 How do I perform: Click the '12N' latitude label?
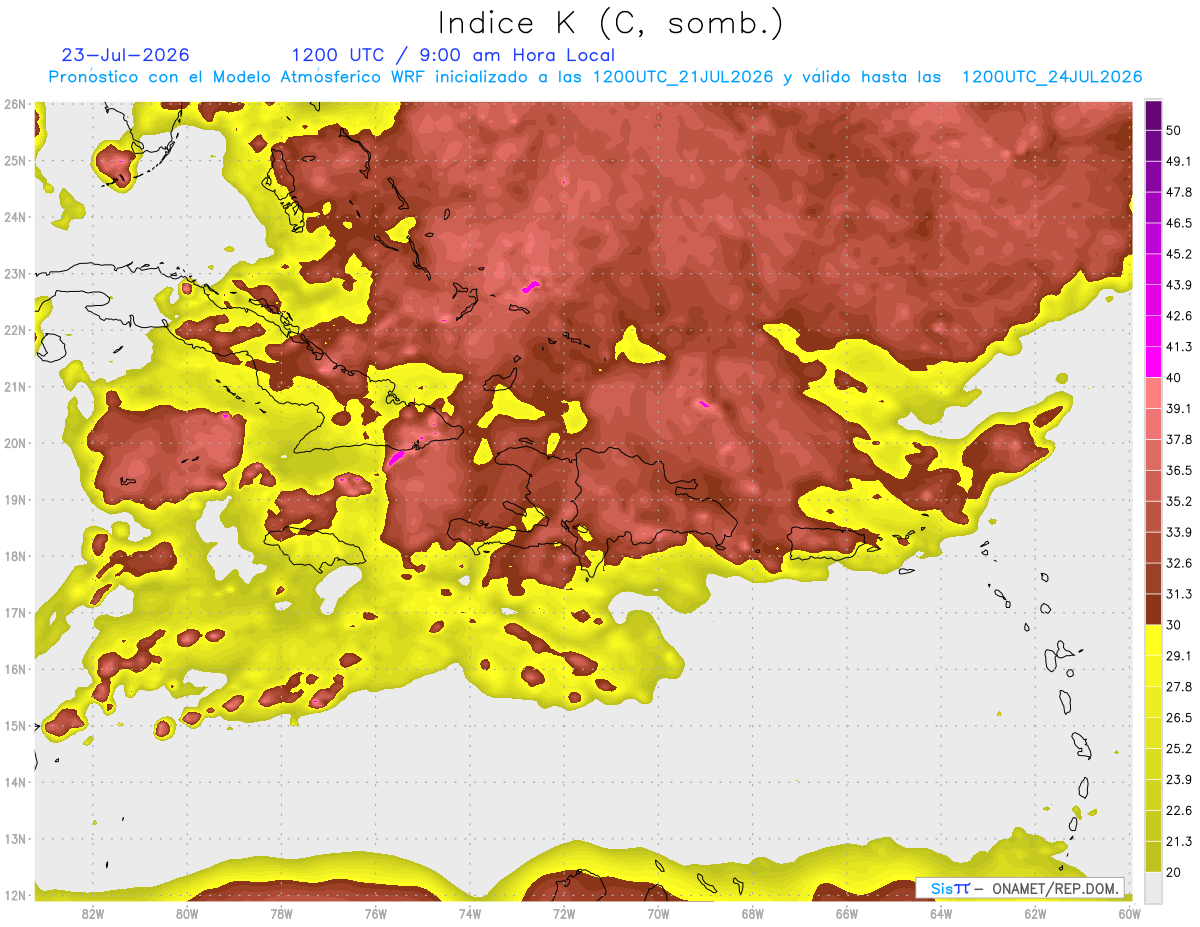click(15, 895)
